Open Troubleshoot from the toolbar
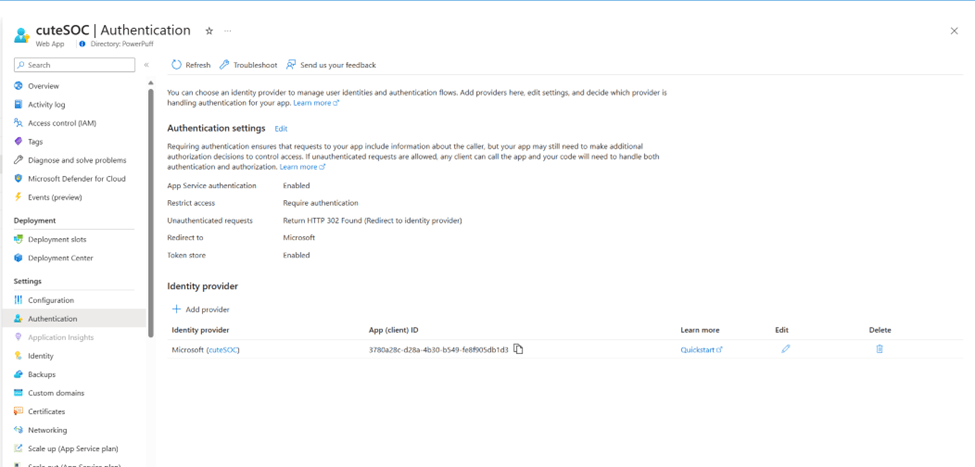Screen dimensions: 975x467 [248, 65]
